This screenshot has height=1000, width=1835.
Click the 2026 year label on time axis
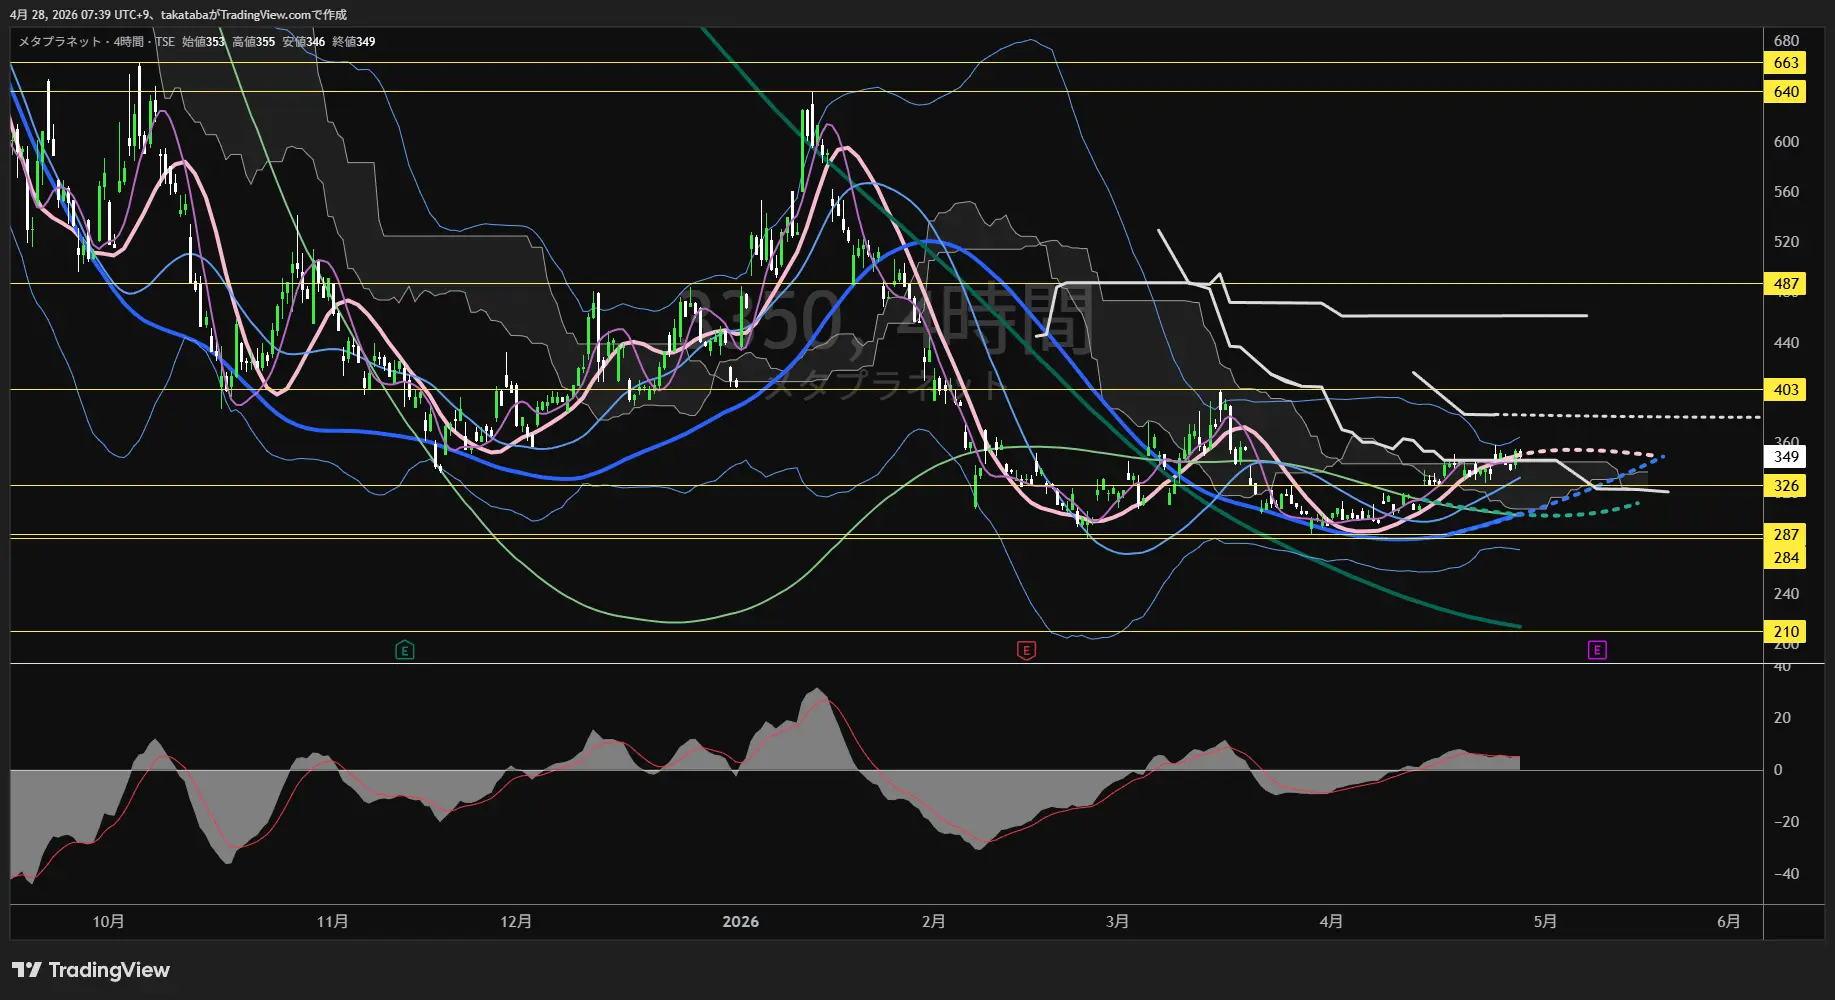[x=740, y=922]
